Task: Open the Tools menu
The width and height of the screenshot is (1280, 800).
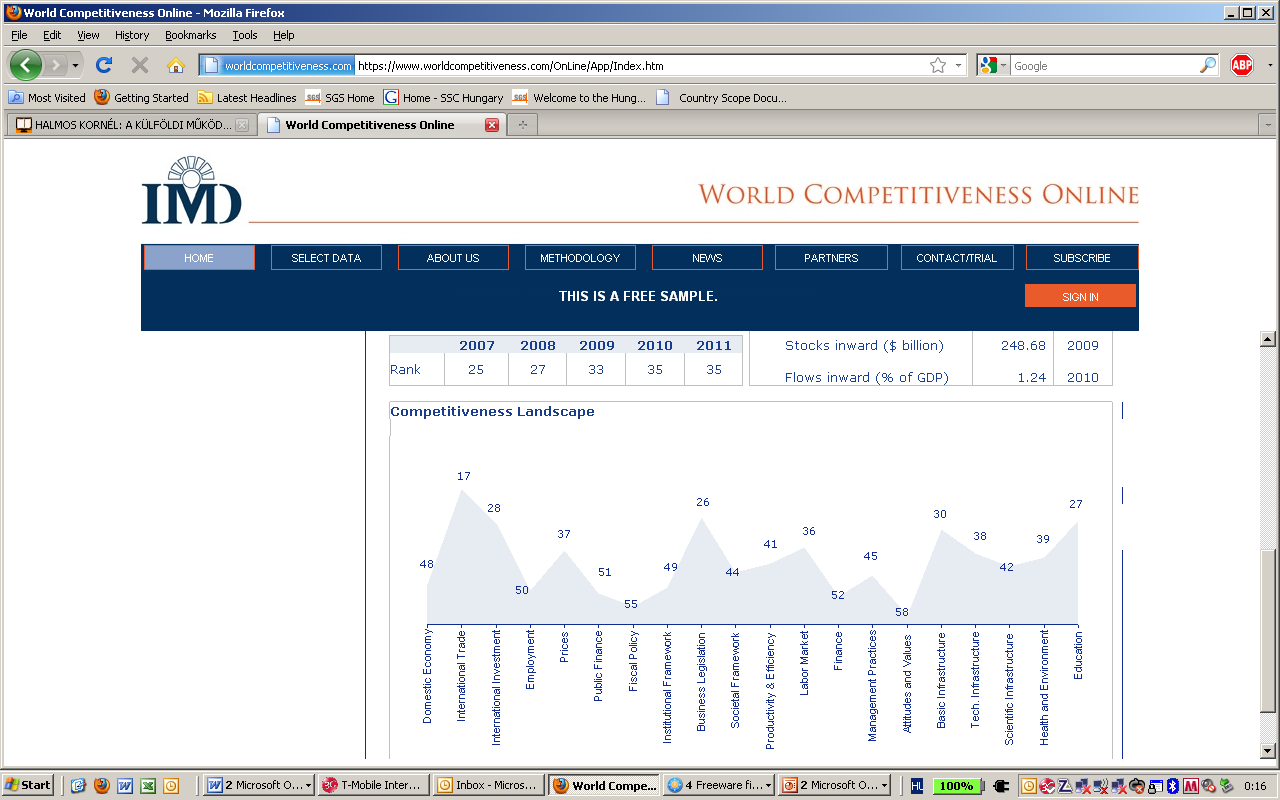Action: 245,35
